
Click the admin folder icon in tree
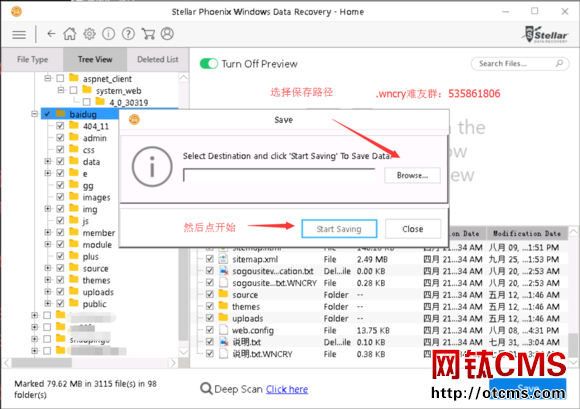click(74, 137)
